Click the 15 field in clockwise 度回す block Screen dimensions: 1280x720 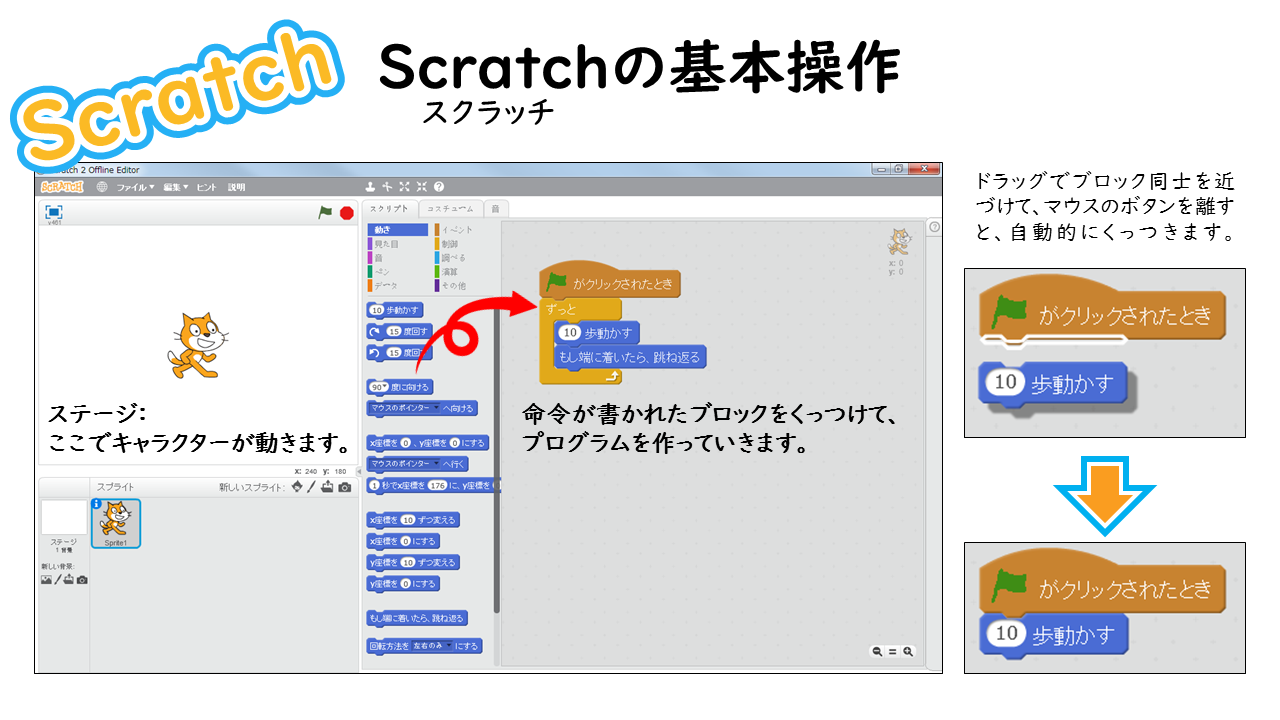[393, 331]
